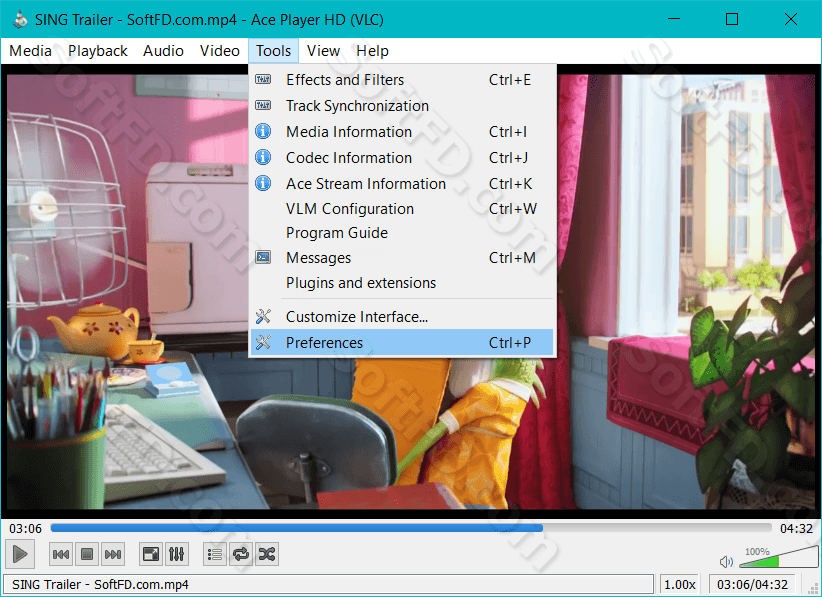Click the Preferences tools icon
The width and height of the screenshot is (822, 597).
point(263,342)
